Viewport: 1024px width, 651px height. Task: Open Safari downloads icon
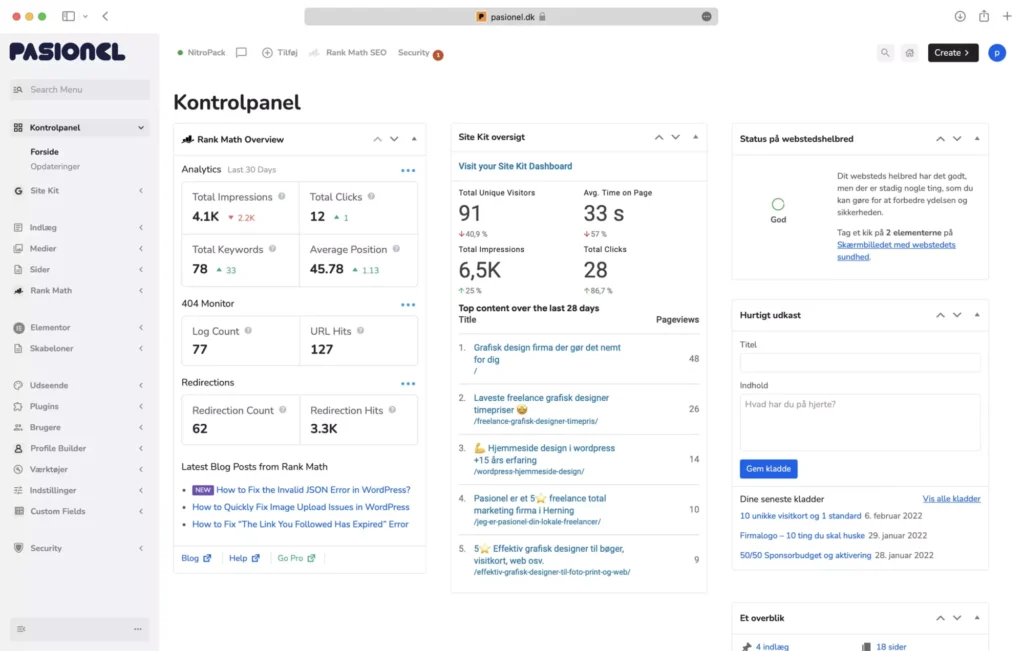[x=960, y=16]
